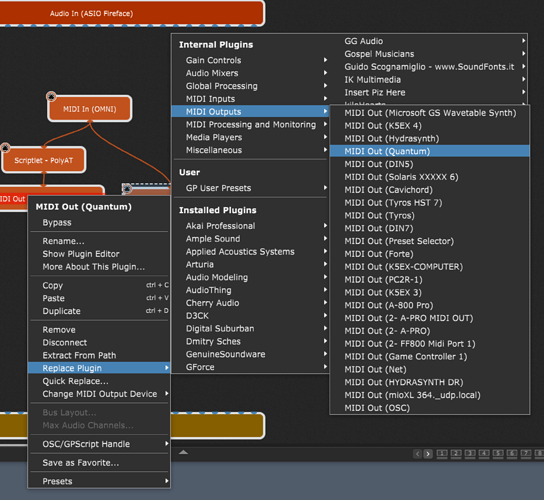Choose Copy from the context menu
Screen dimensions: 544x500
click(x=99, y=285)
